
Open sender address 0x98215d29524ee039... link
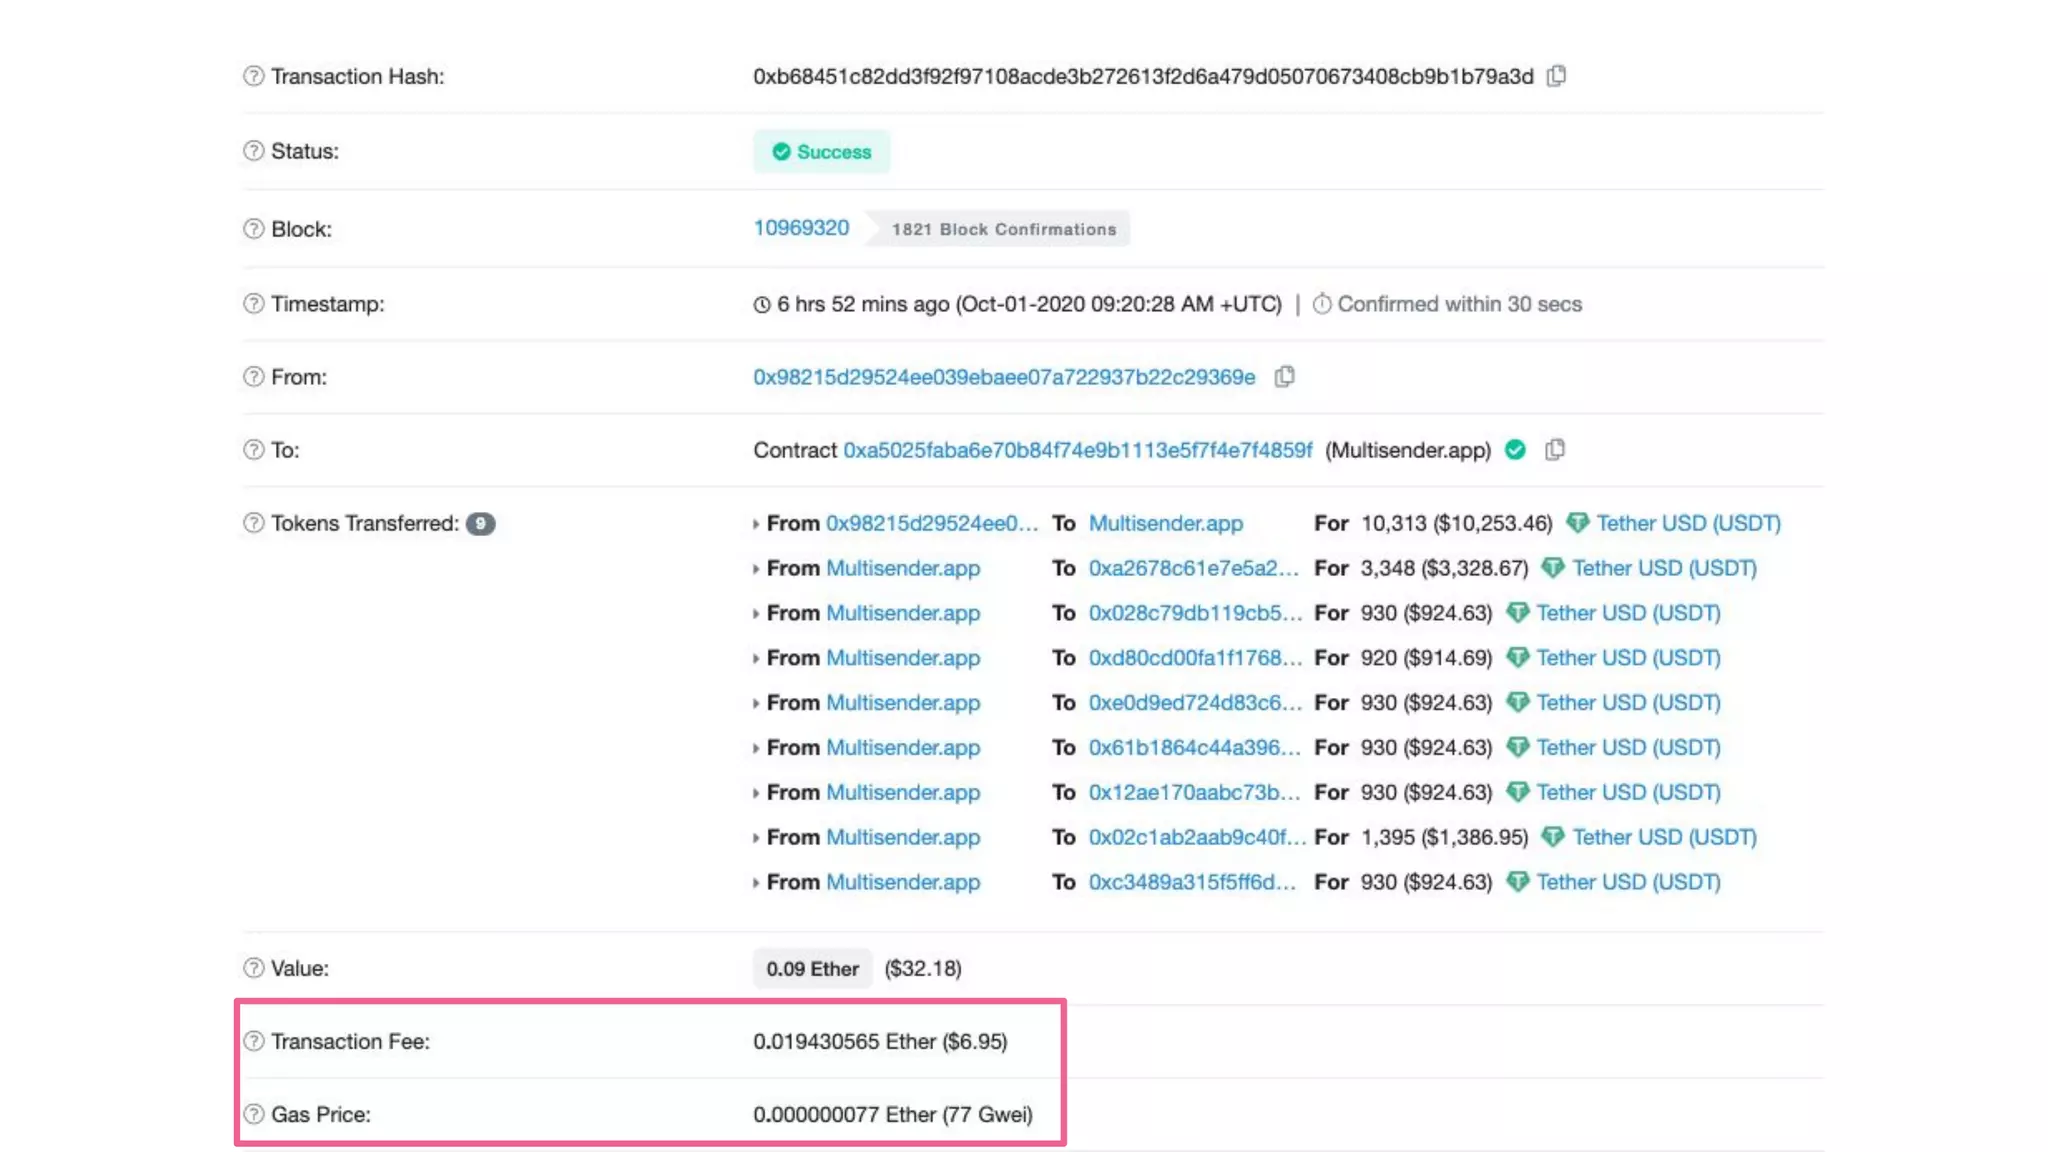pos(1004,377)
